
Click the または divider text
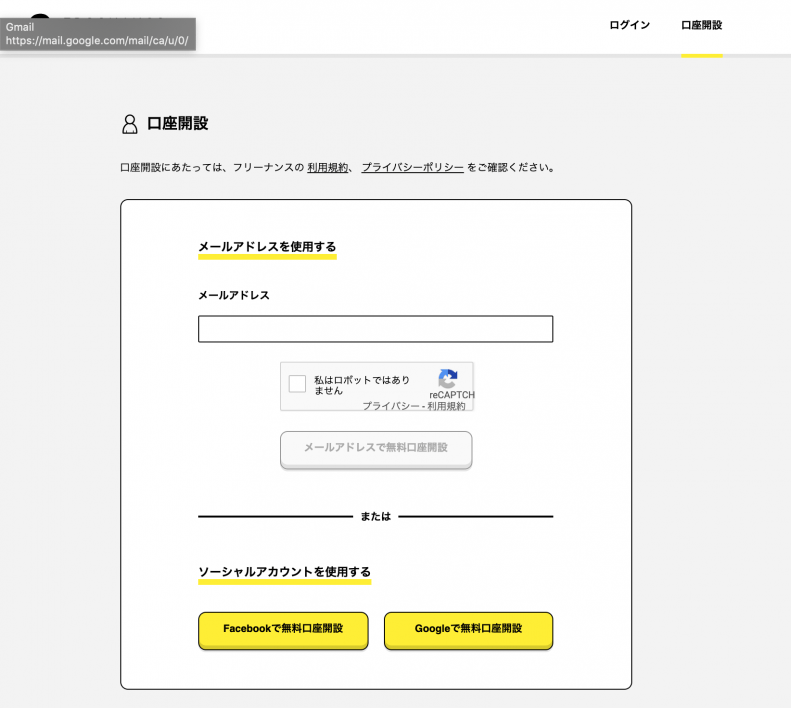point(375,517)
